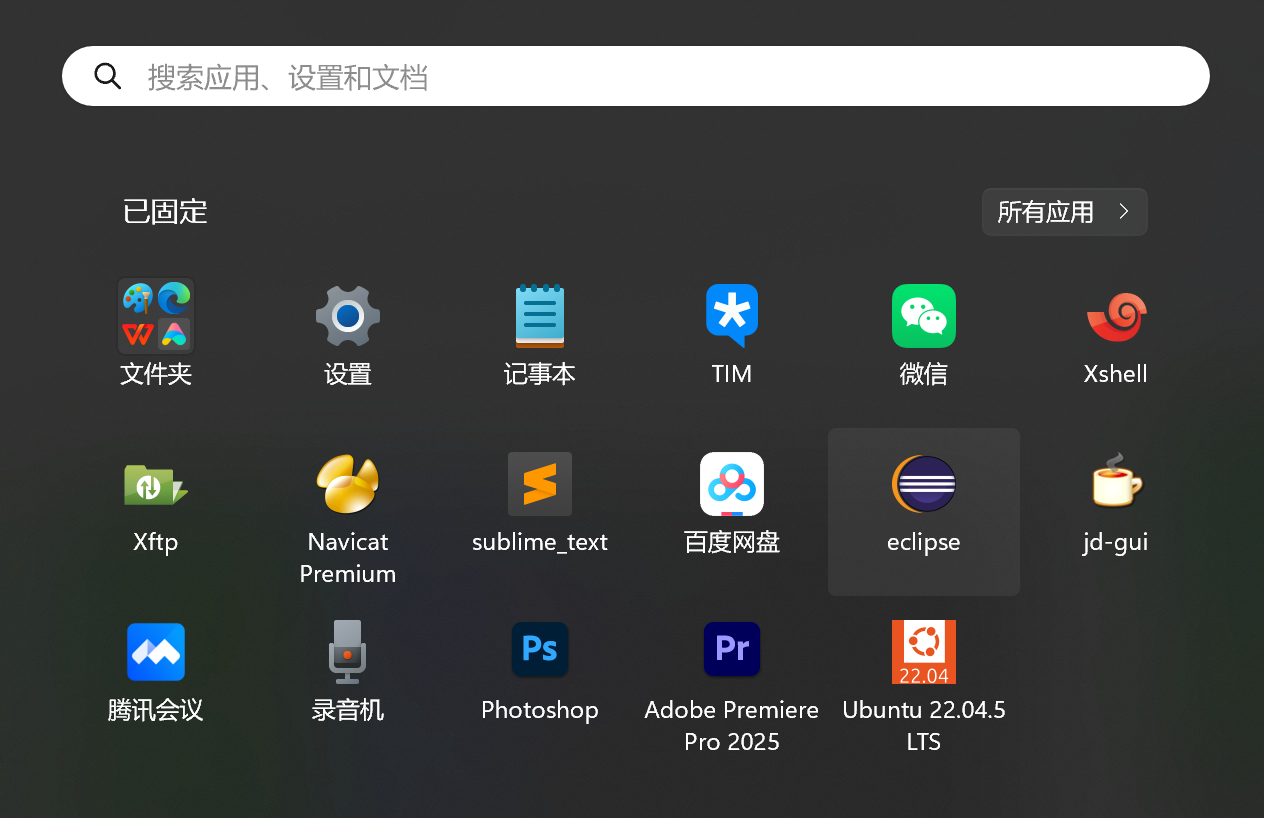Click the 所有应用 button
The image size is (1264, 818).
pyautogui.click(x=1065, y=212)
